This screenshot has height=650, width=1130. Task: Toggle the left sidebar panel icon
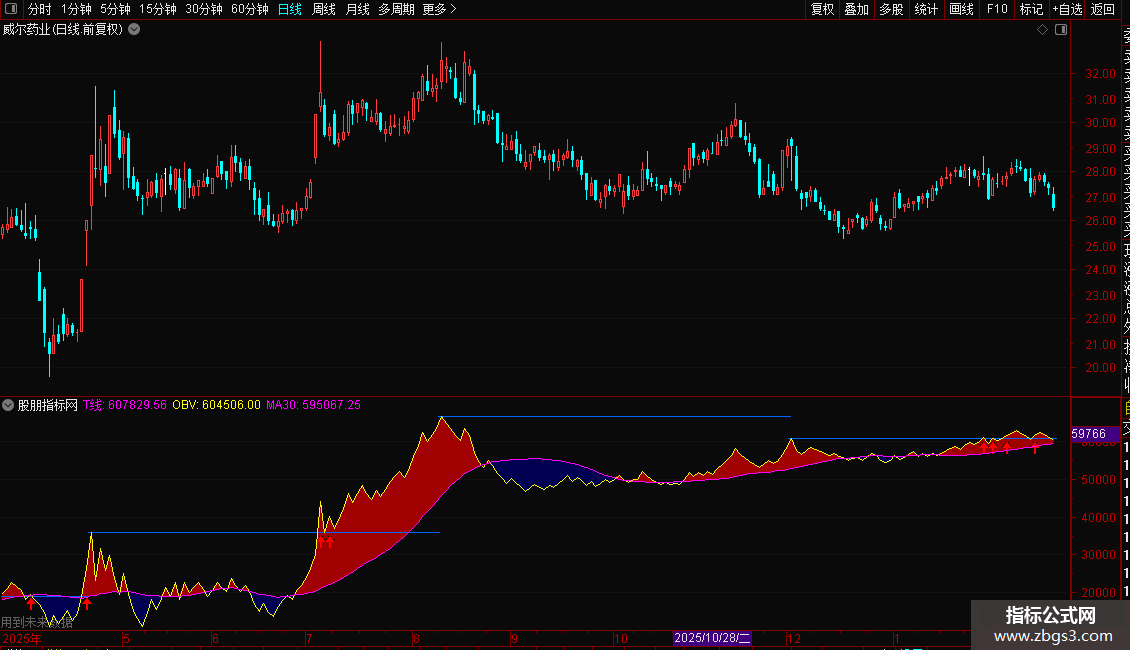(x=13, y=9)
